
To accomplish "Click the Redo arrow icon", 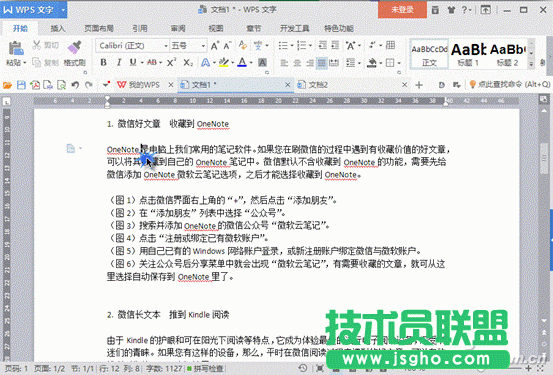I will 89,85.
